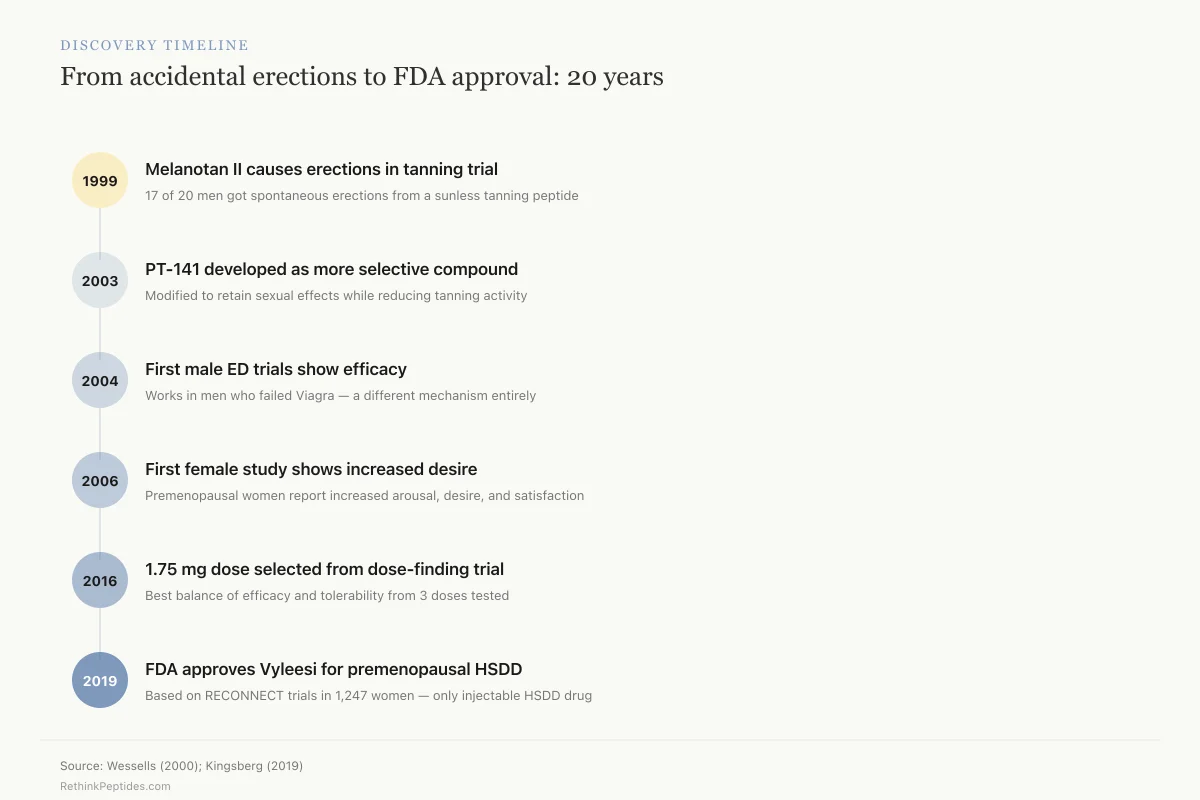Image resolution: width=1200 pixels, height=800 pixels.
Task: Click the 17 of 20 men description
Action: 362,196
